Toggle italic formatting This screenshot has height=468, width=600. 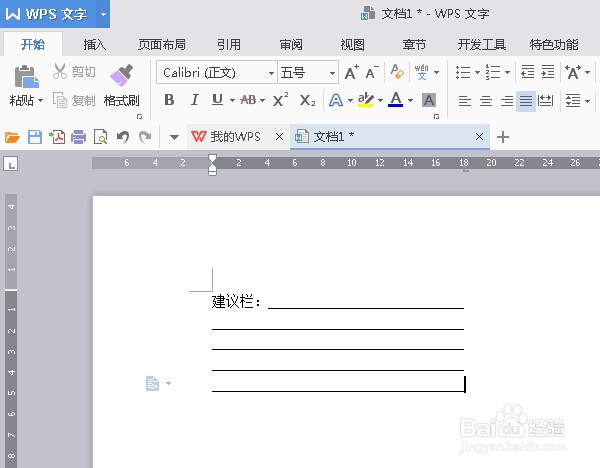pyautogui.click(x=194, y=100)
